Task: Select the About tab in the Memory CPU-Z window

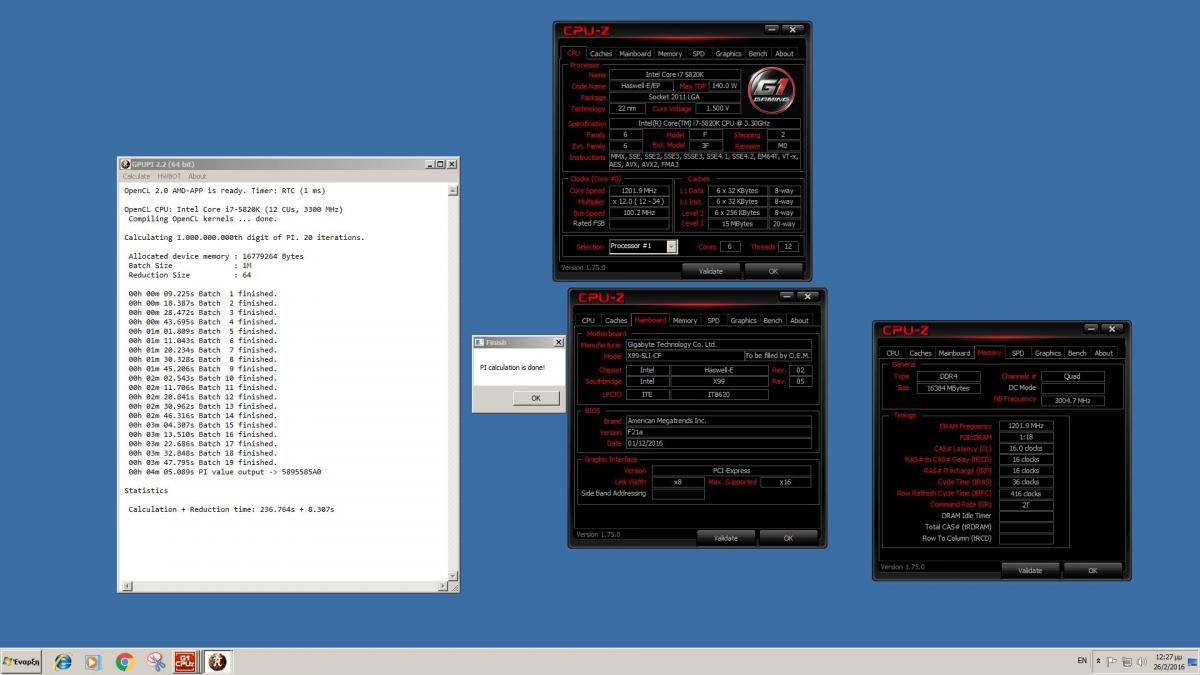Action: (x=1104, y=353)
